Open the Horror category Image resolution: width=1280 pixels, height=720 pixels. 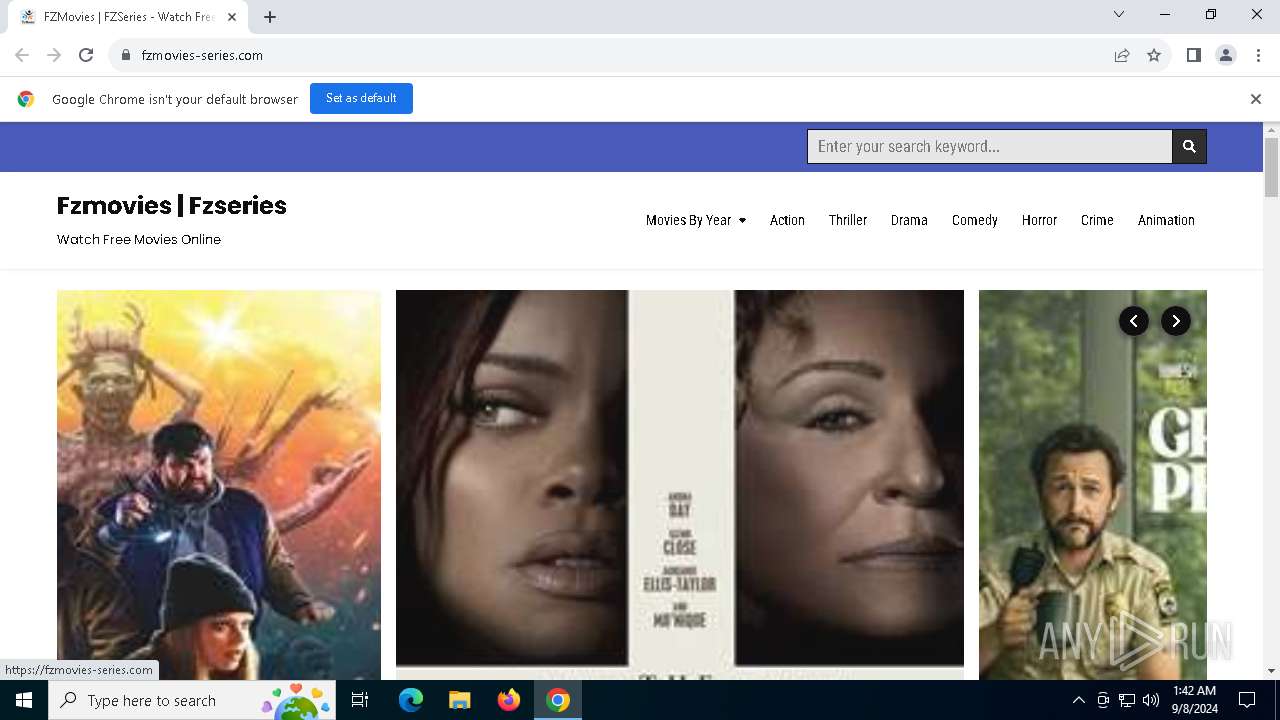tap(1039, 220)
